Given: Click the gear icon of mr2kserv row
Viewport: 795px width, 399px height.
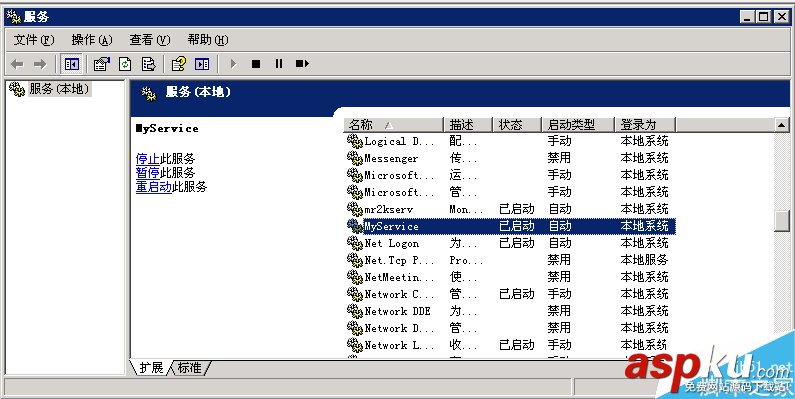Looking at the screenshot, I should coord(354,208).
